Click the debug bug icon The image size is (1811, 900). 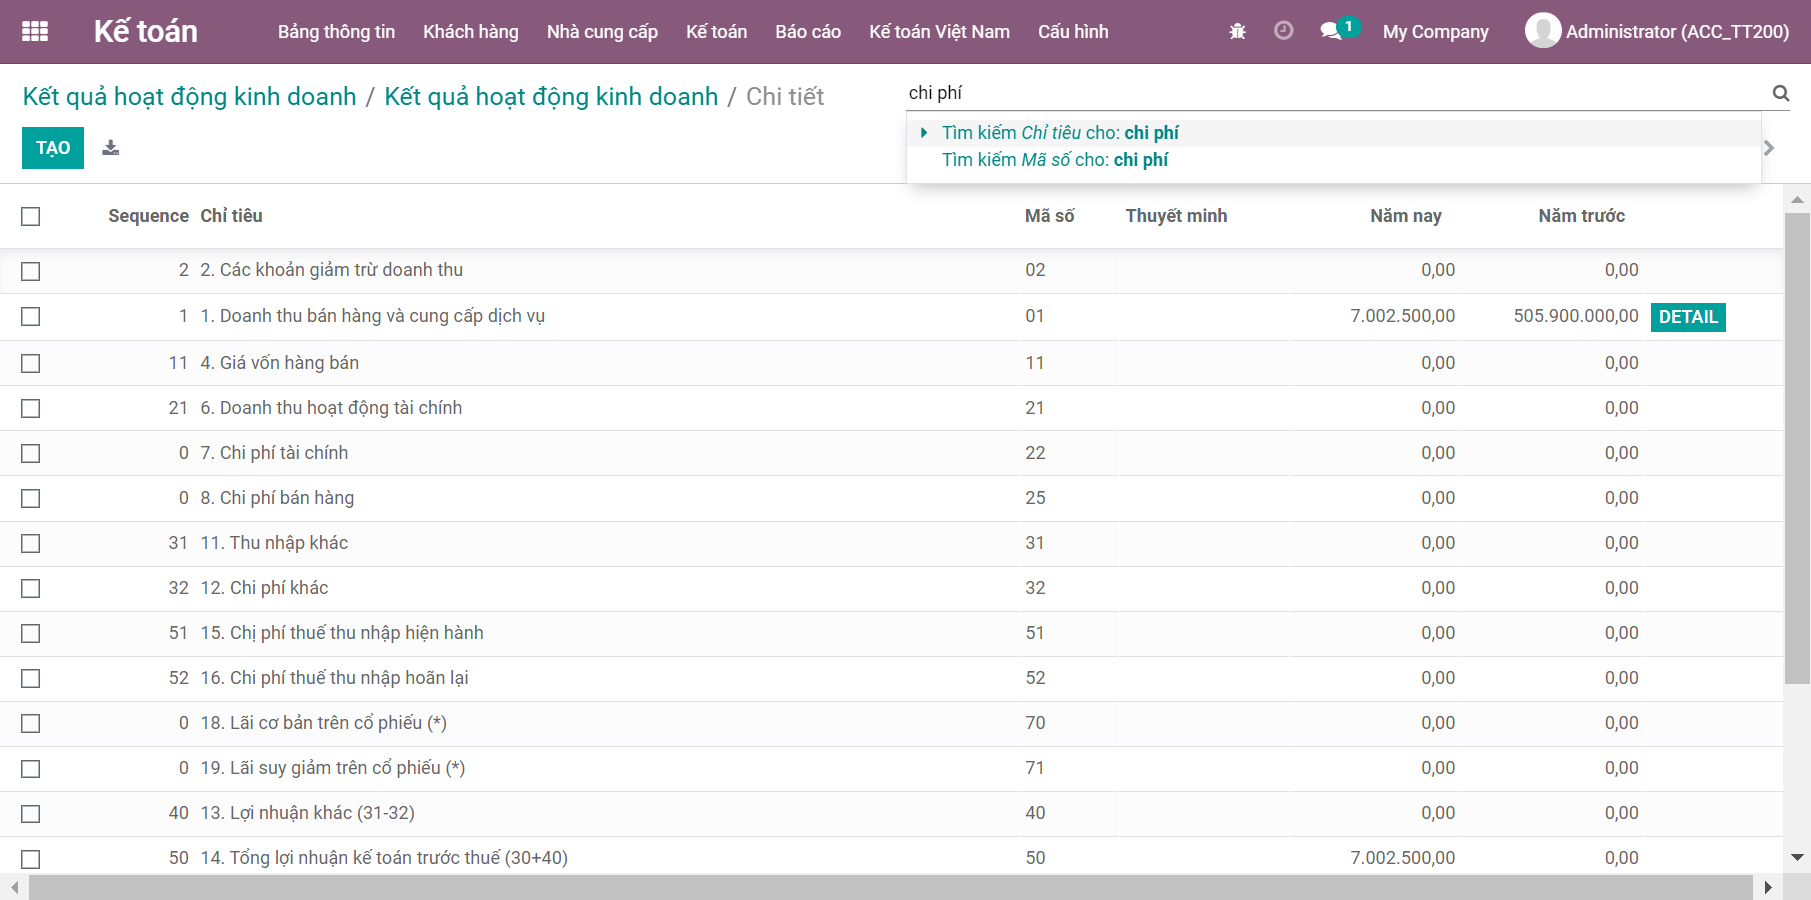tap(1237, 31)
